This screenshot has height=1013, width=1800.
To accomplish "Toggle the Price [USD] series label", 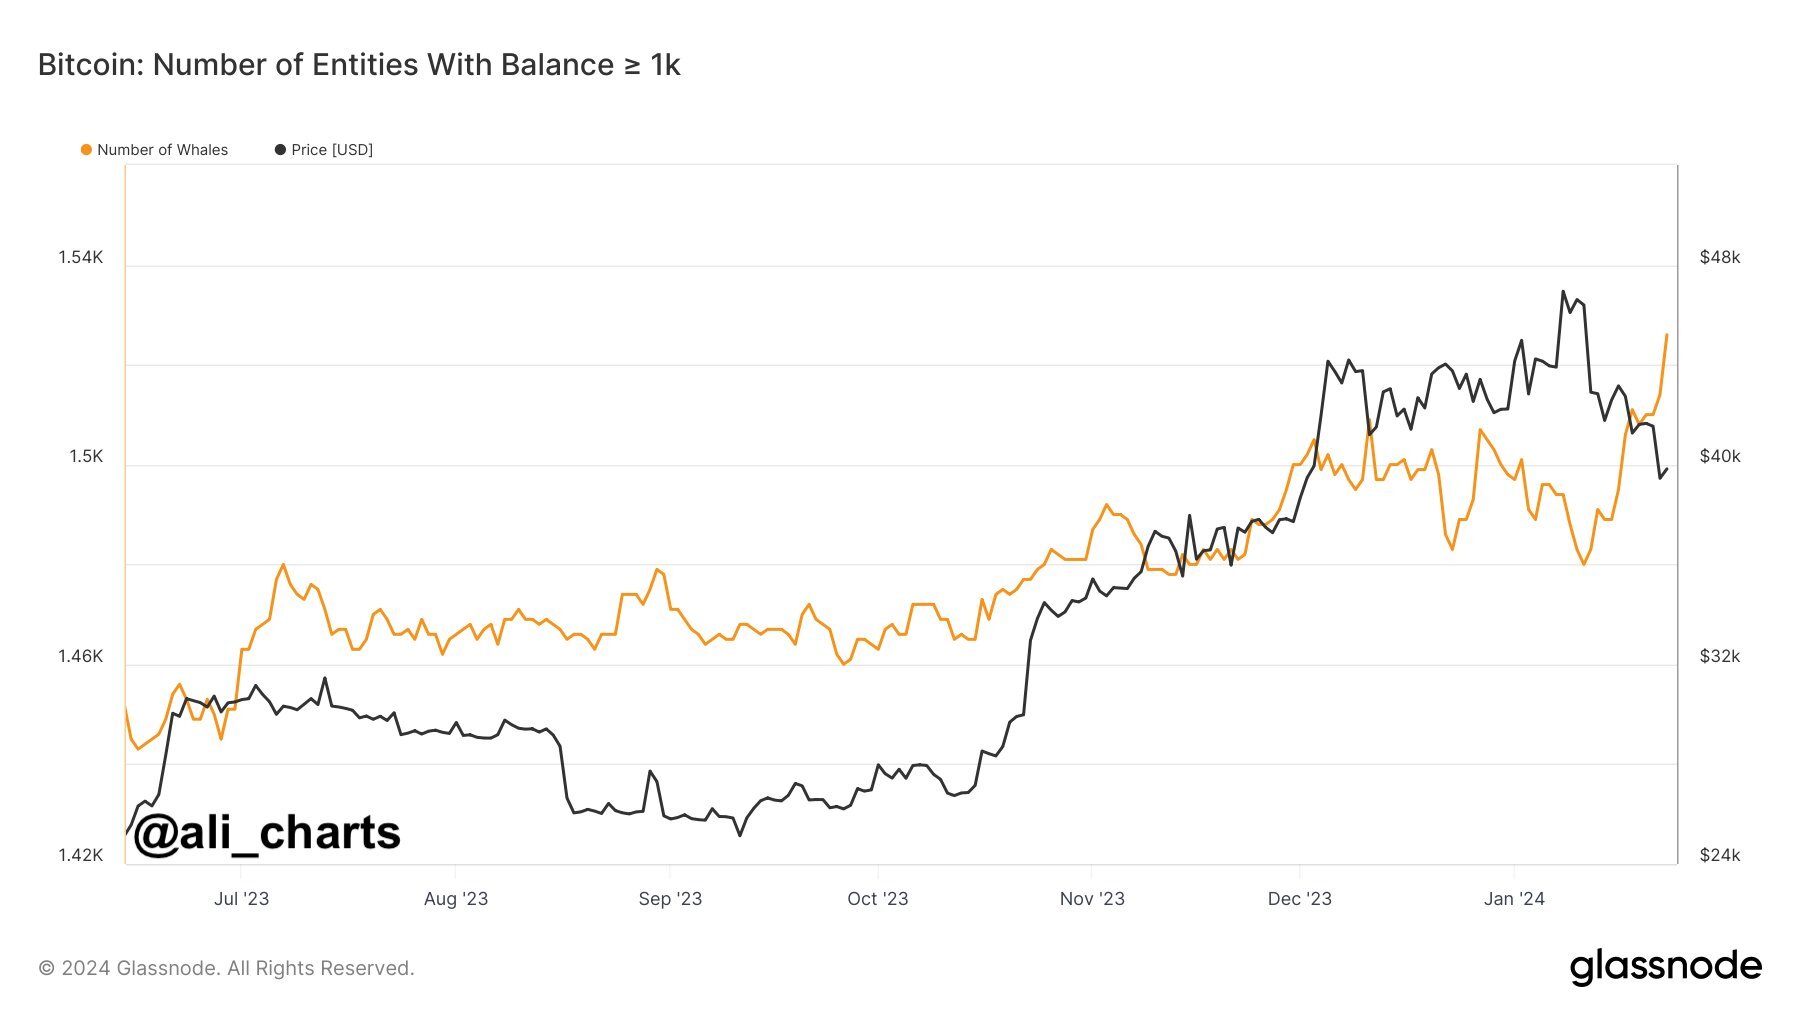I will click(x=332, y=150).
